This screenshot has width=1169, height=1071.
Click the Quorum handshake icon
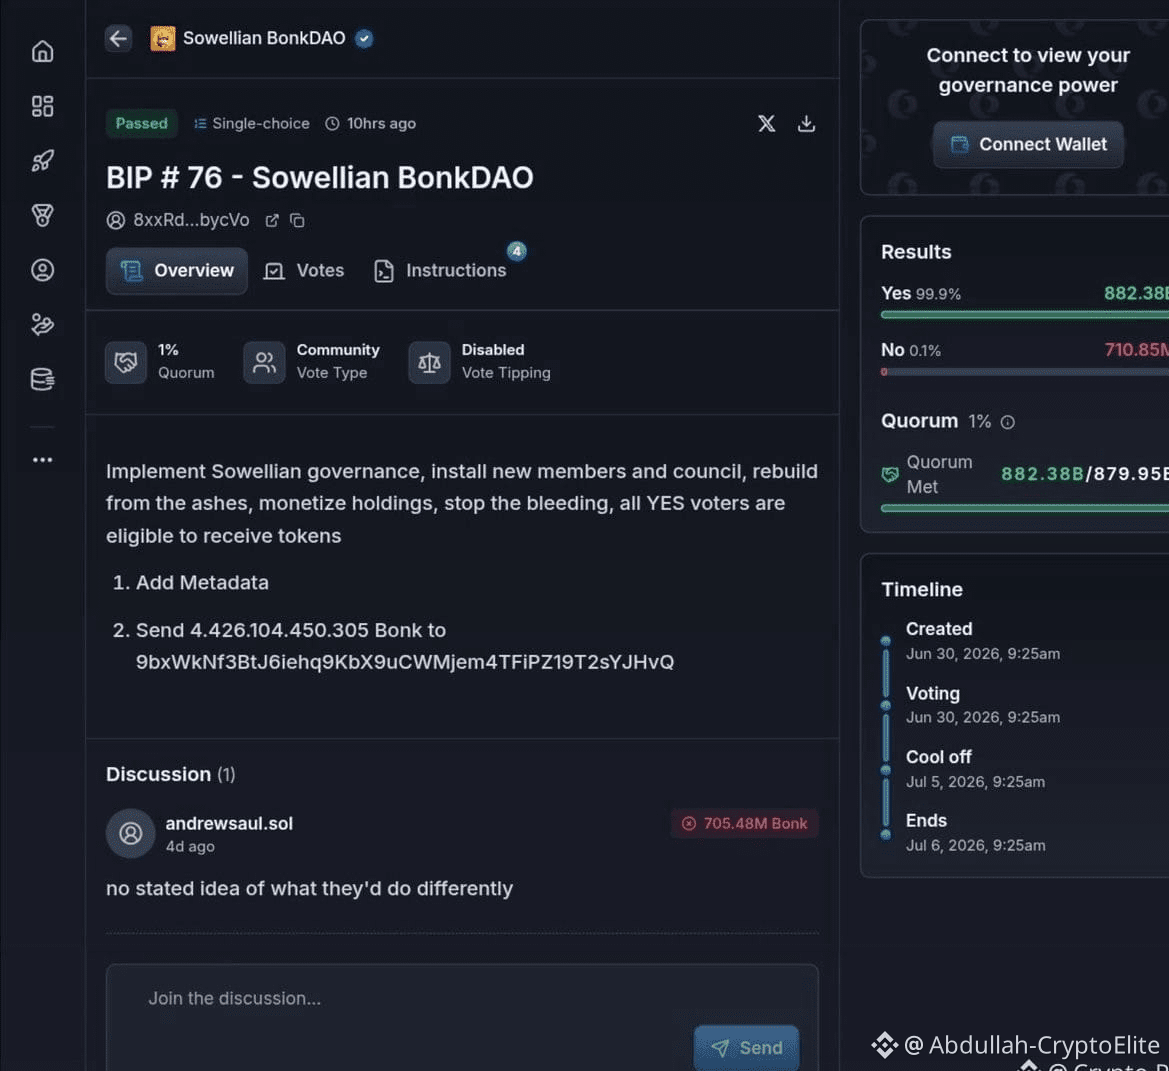click(126, 363)
